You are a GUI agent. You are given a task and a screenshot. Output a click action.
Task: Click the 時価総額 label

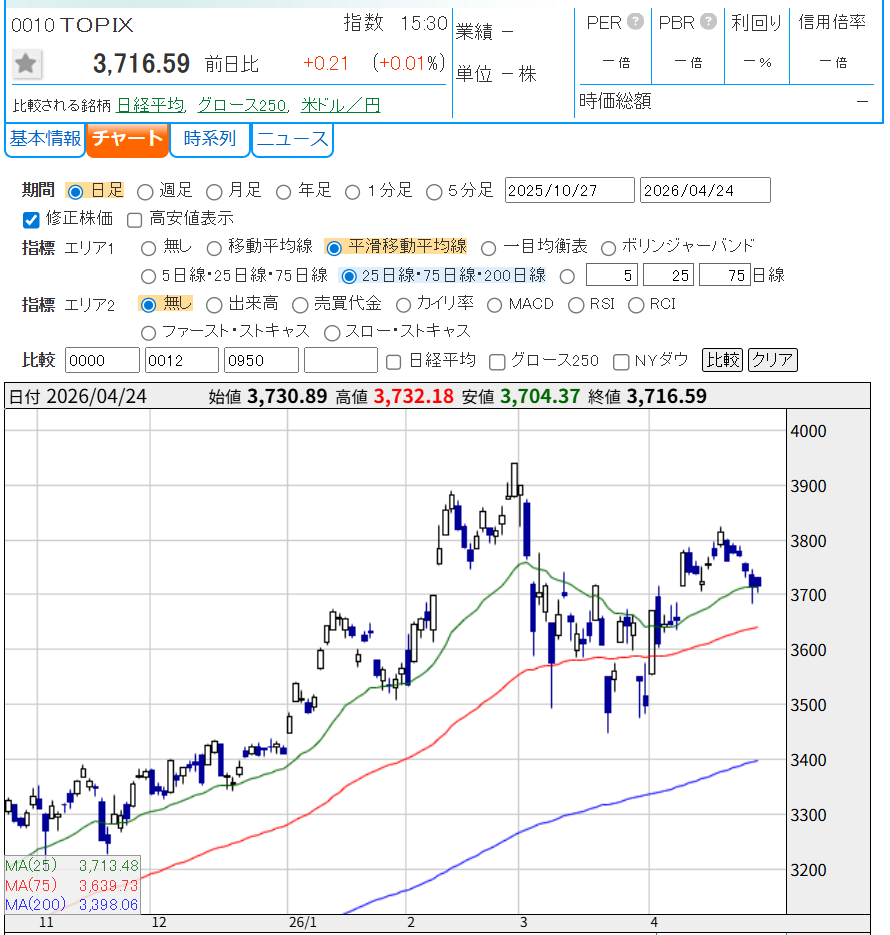tap(615, 101)
